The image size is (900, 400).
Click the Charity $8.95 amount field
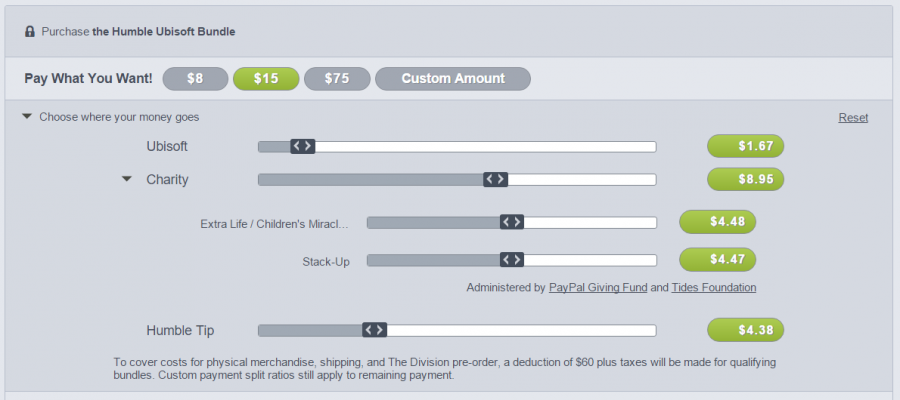[745, 180]
